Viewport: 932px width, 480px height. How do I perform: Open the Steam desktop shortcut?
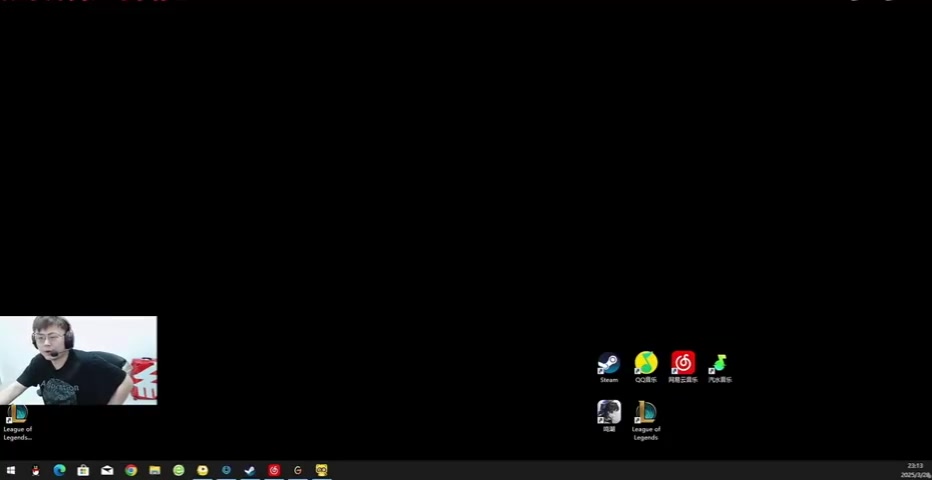tap(608, 364)
